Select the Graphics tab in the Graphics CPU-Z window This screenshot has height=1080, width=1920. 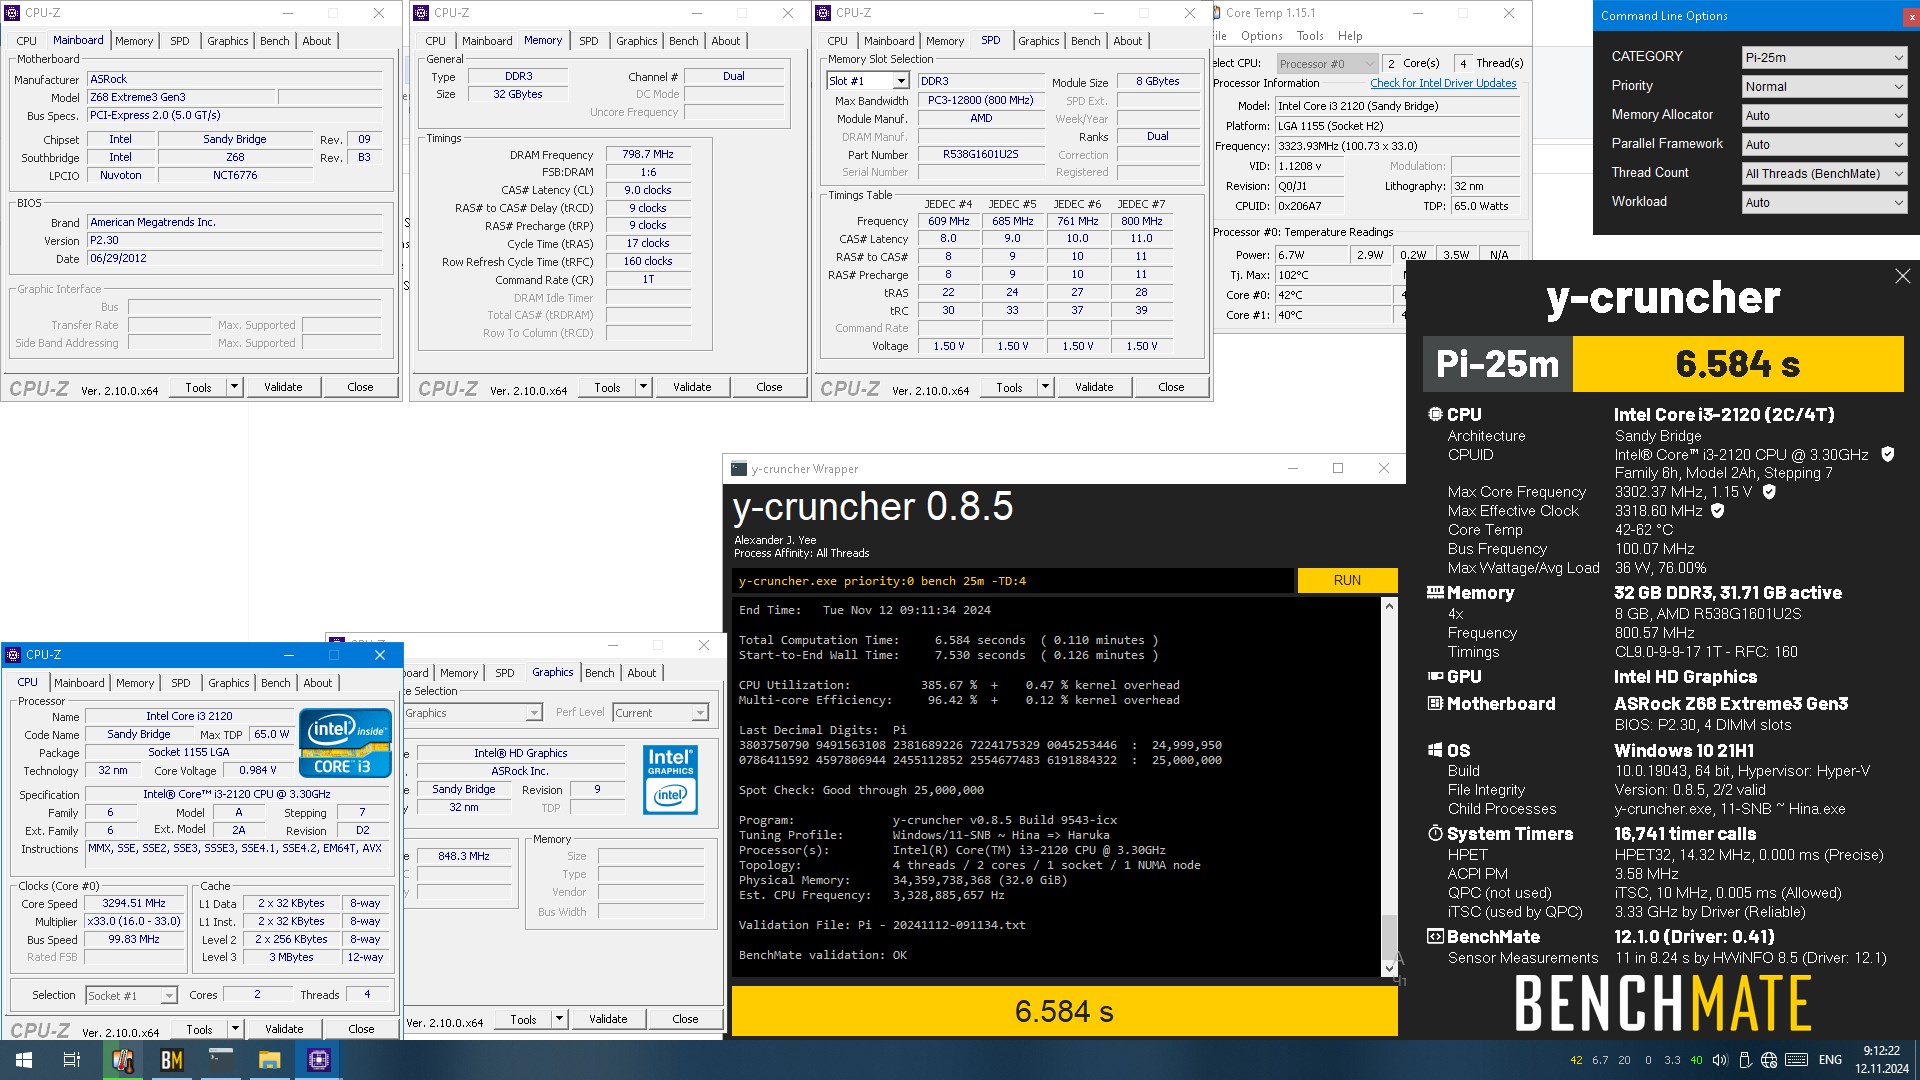[x=553, y=672]
